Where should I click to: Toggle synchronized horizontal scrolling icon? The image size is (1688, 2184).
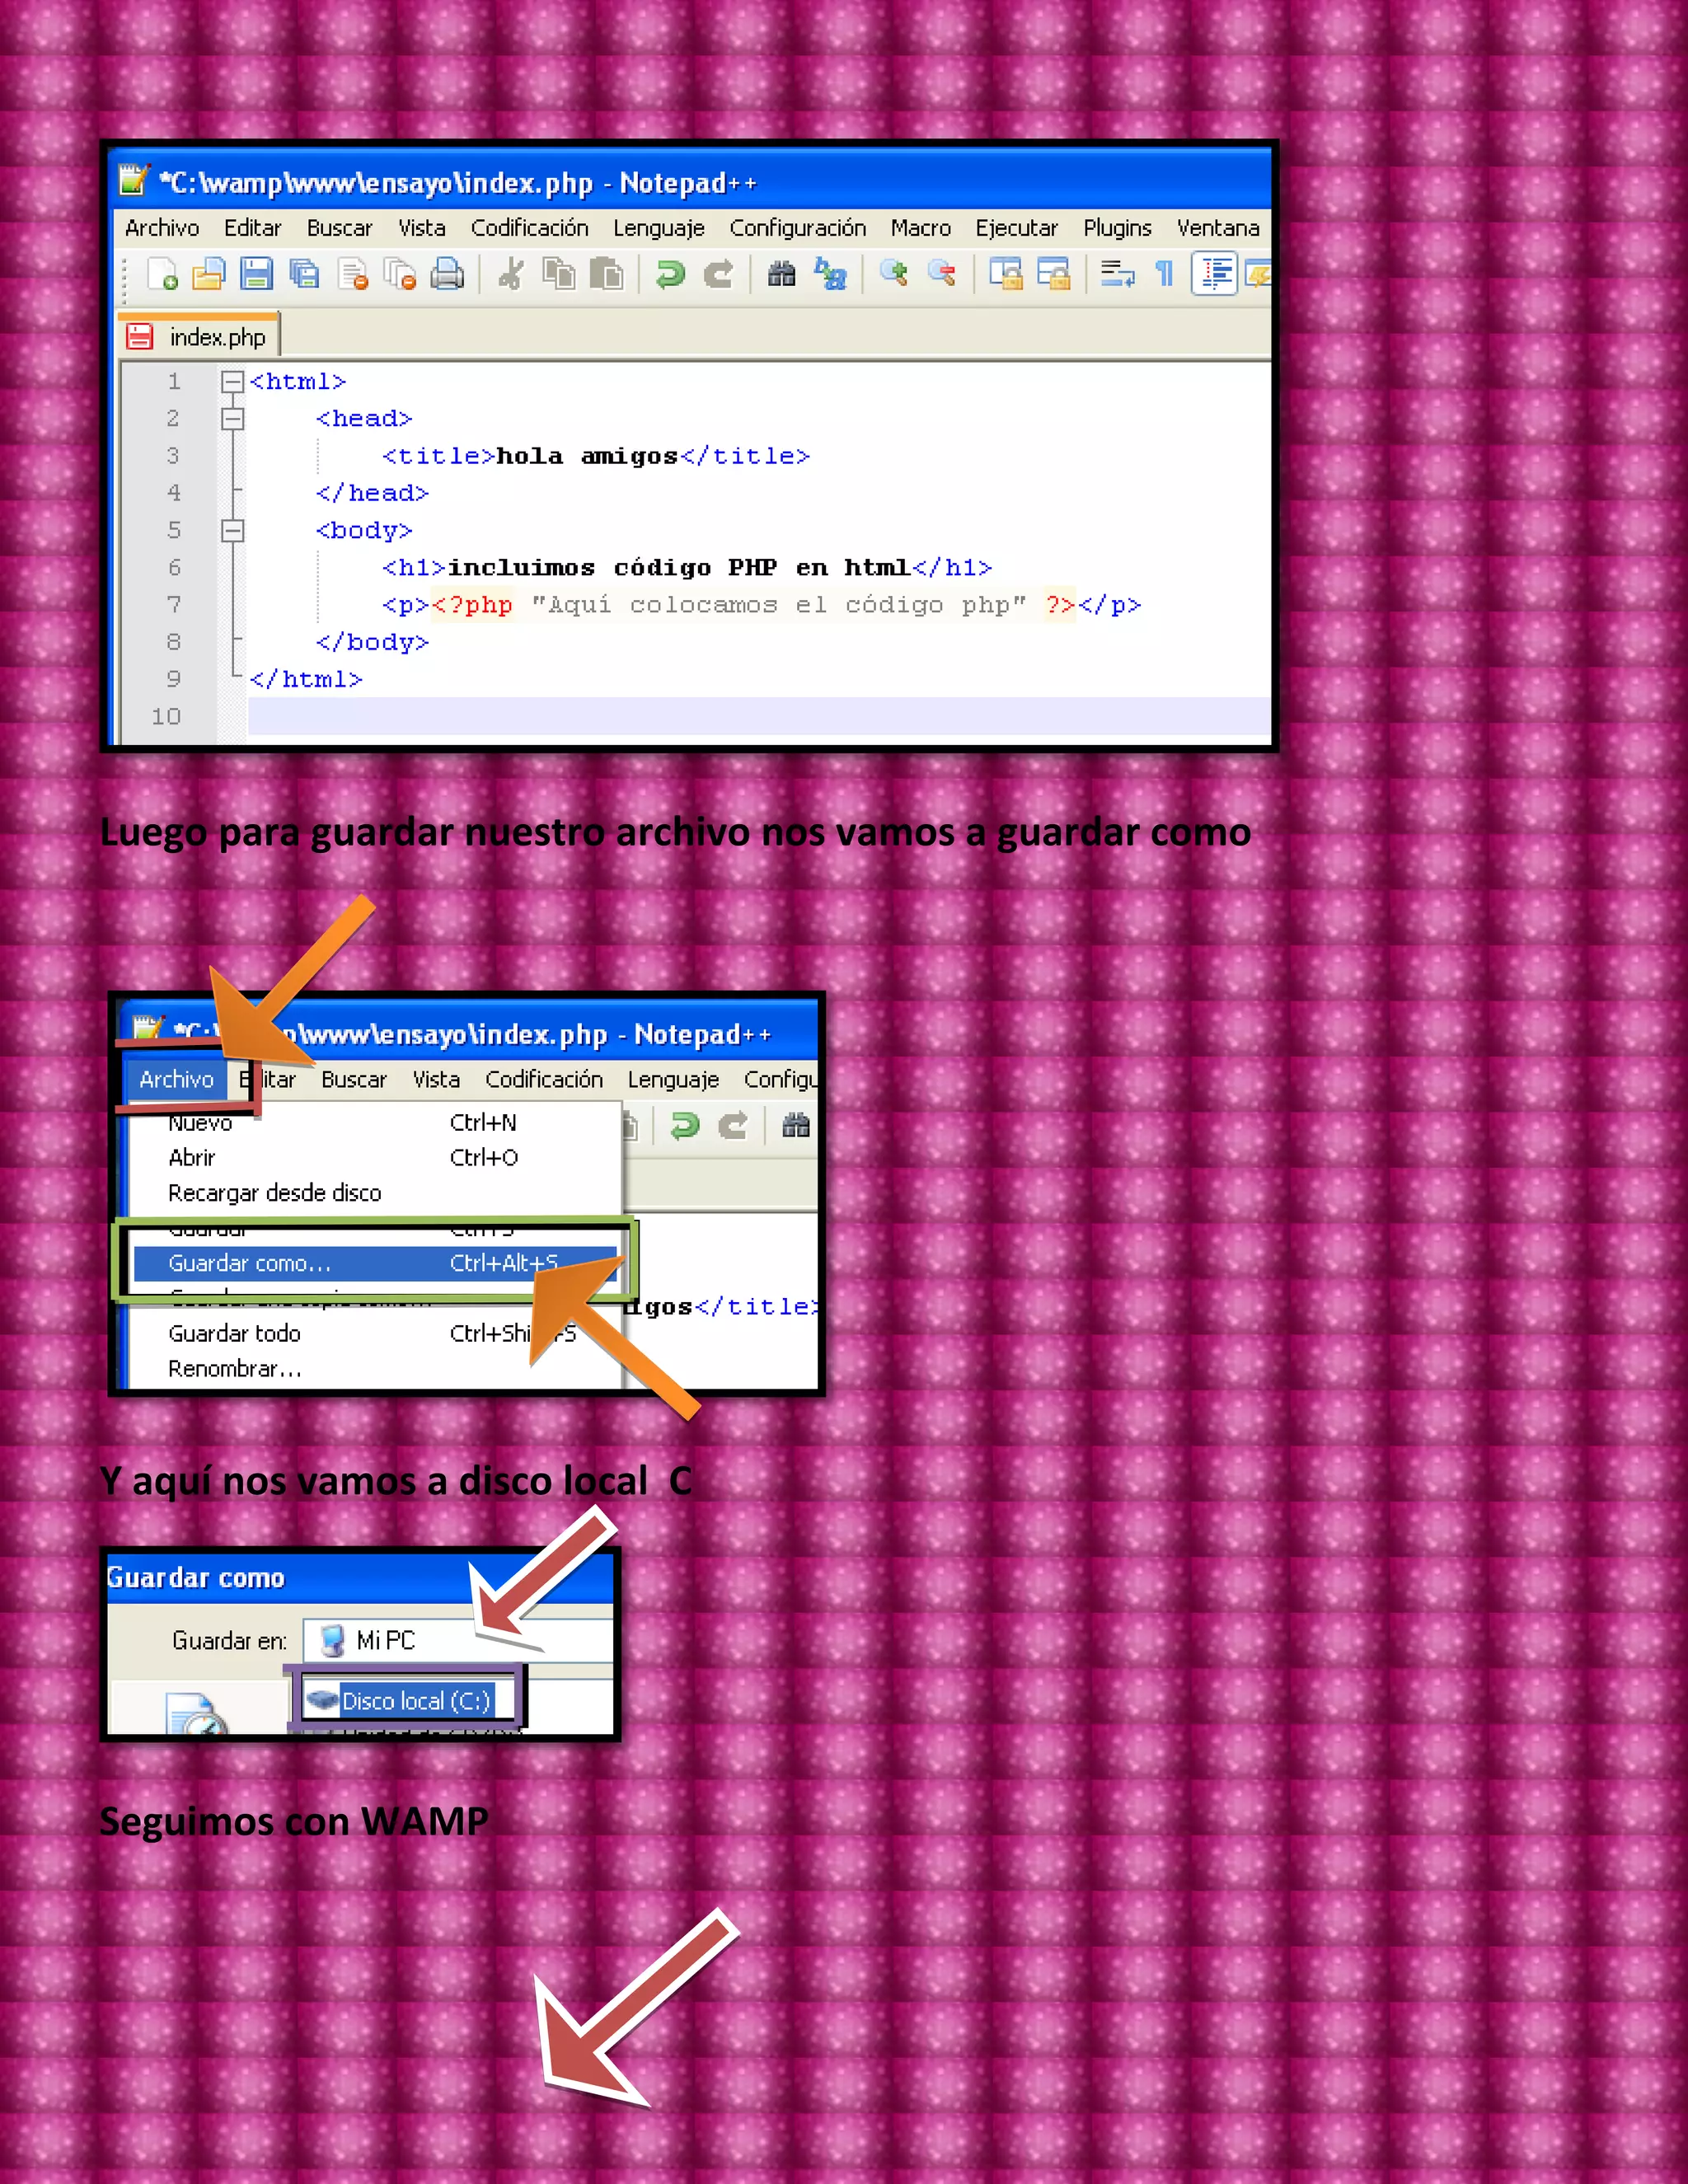tap(1053, 273)
